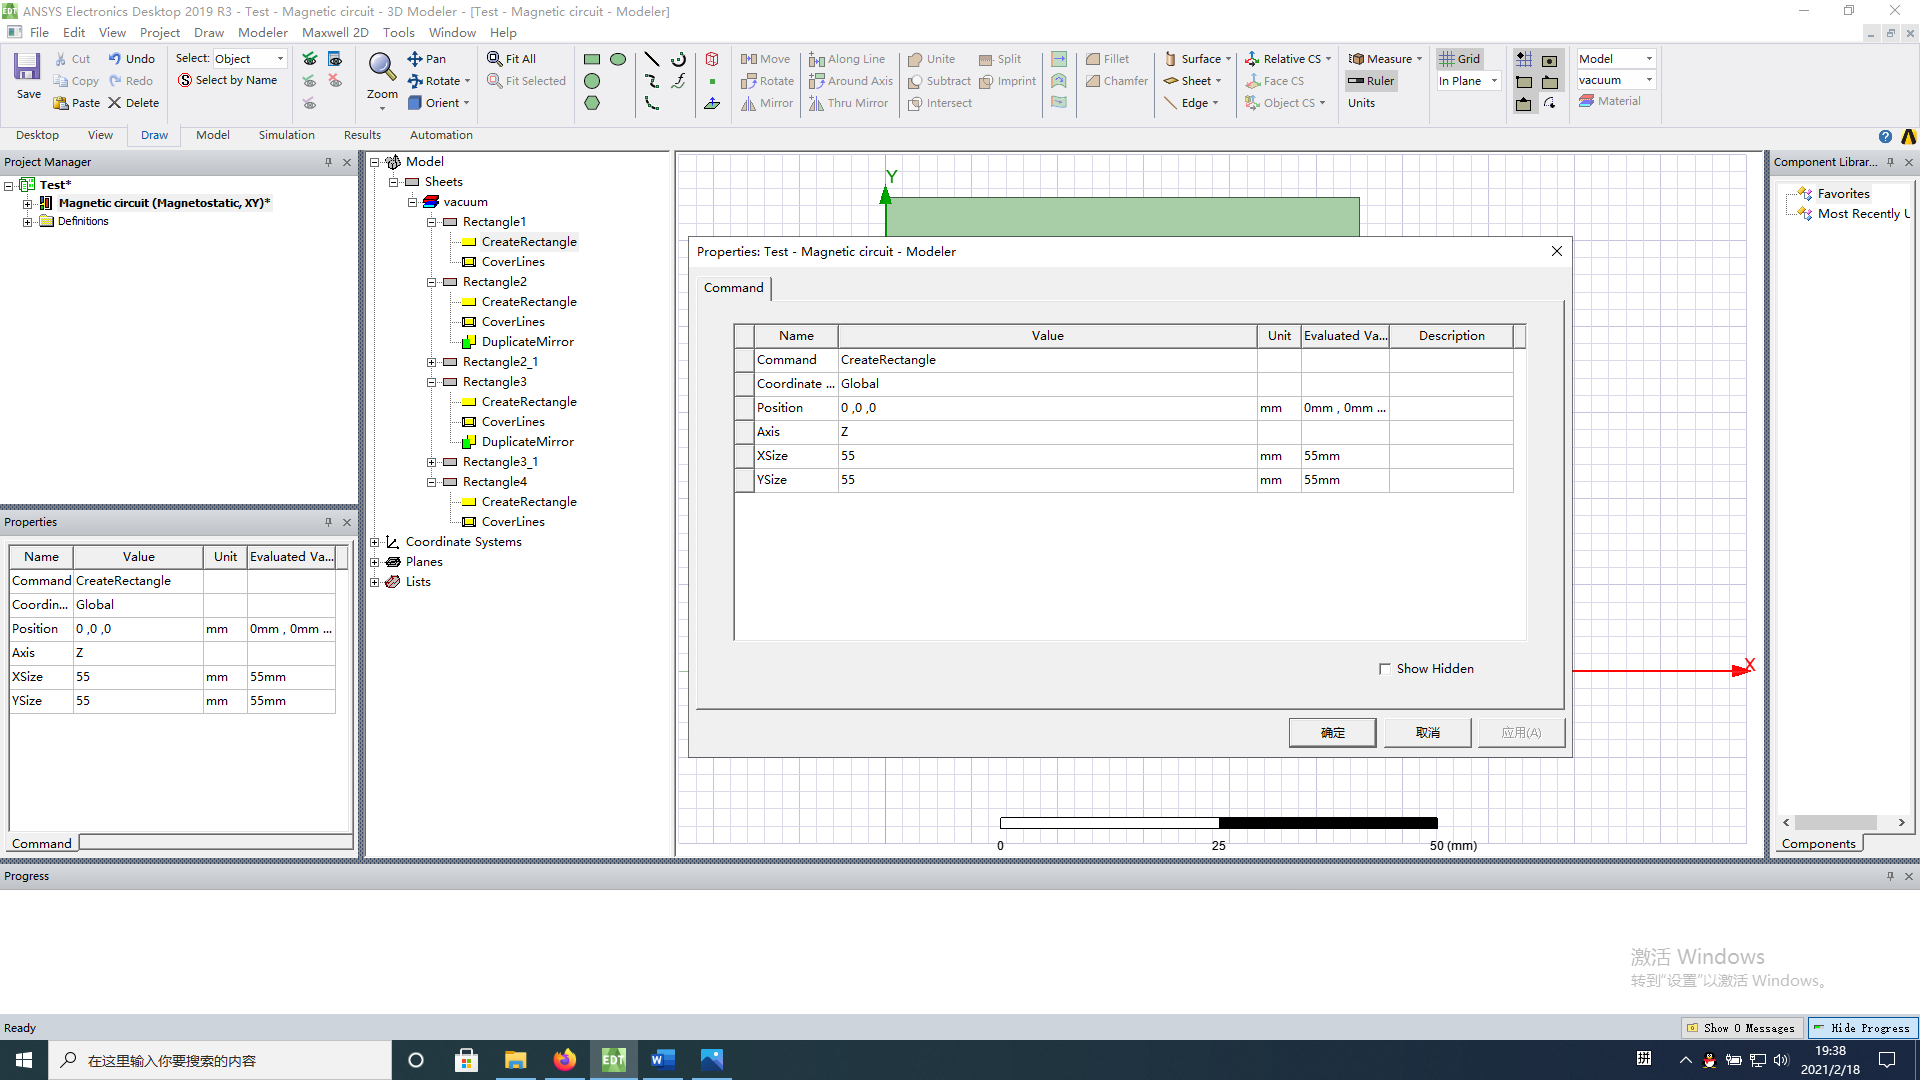Expand the Coordinate Systems tree node
The width and height of the screenshot is (1920, 1080).
(x=376, y=541)
